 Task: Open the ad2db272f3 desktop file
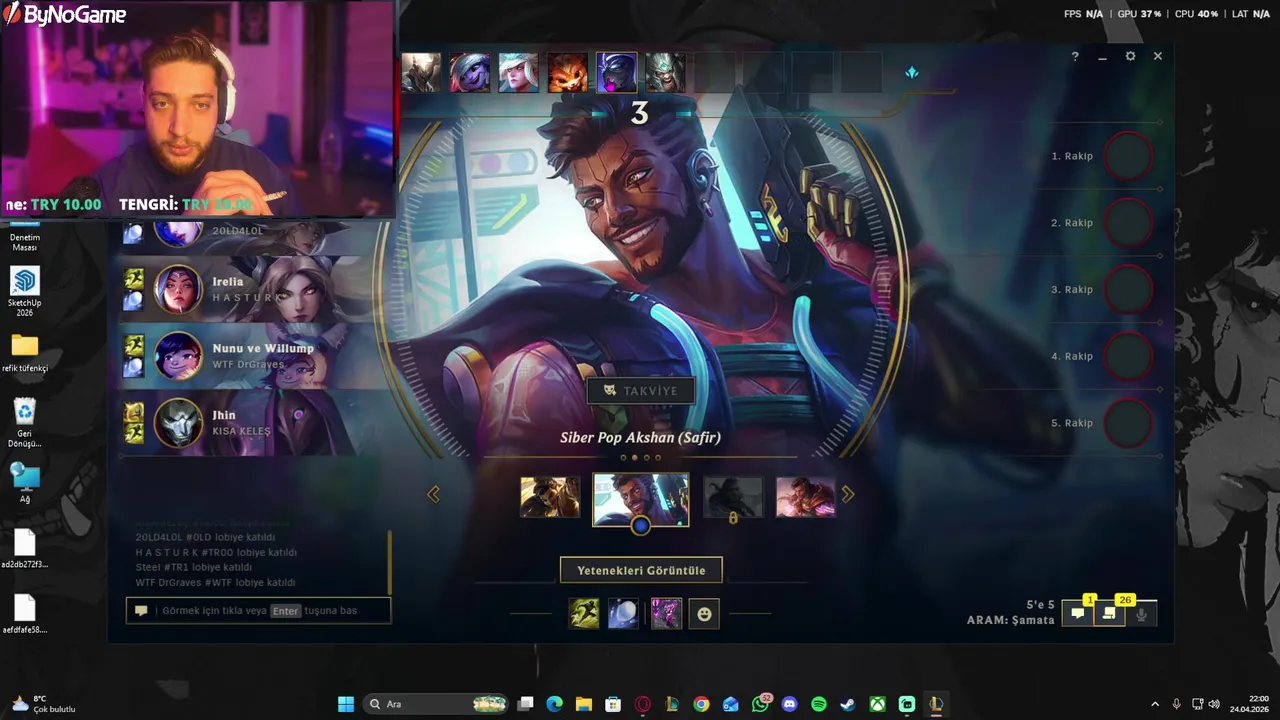tap(25, 549)
